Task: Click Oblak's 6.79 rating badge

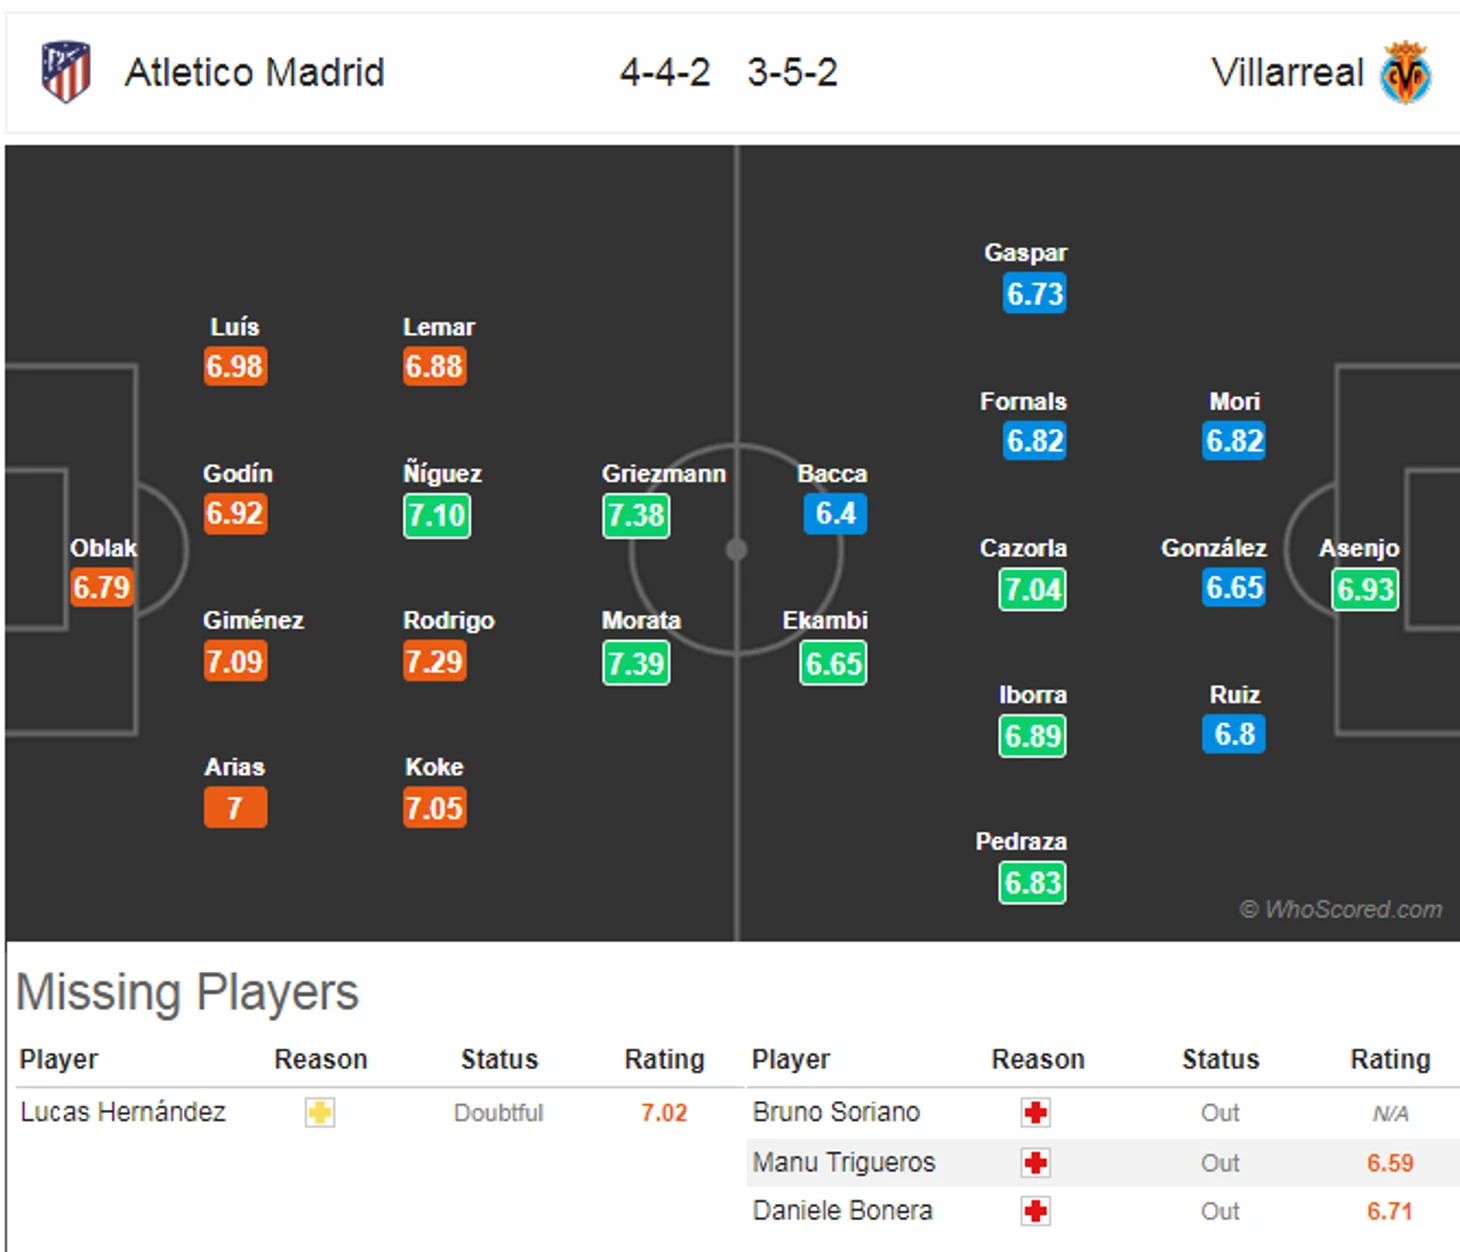Action: [101, 587]
